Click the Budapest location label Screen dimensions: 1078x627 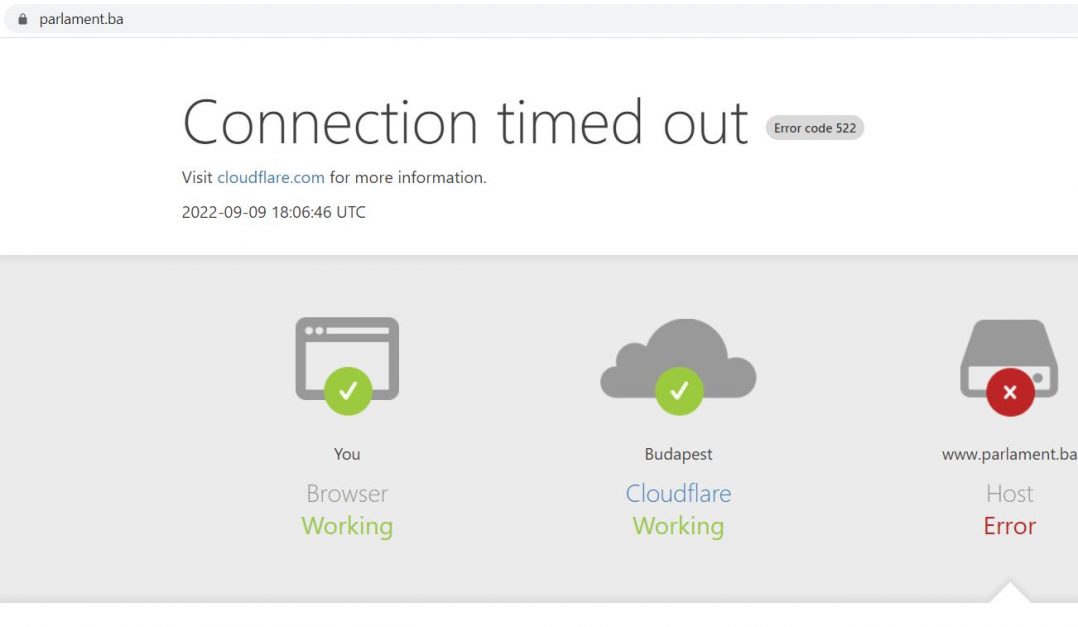click(679, 454)
